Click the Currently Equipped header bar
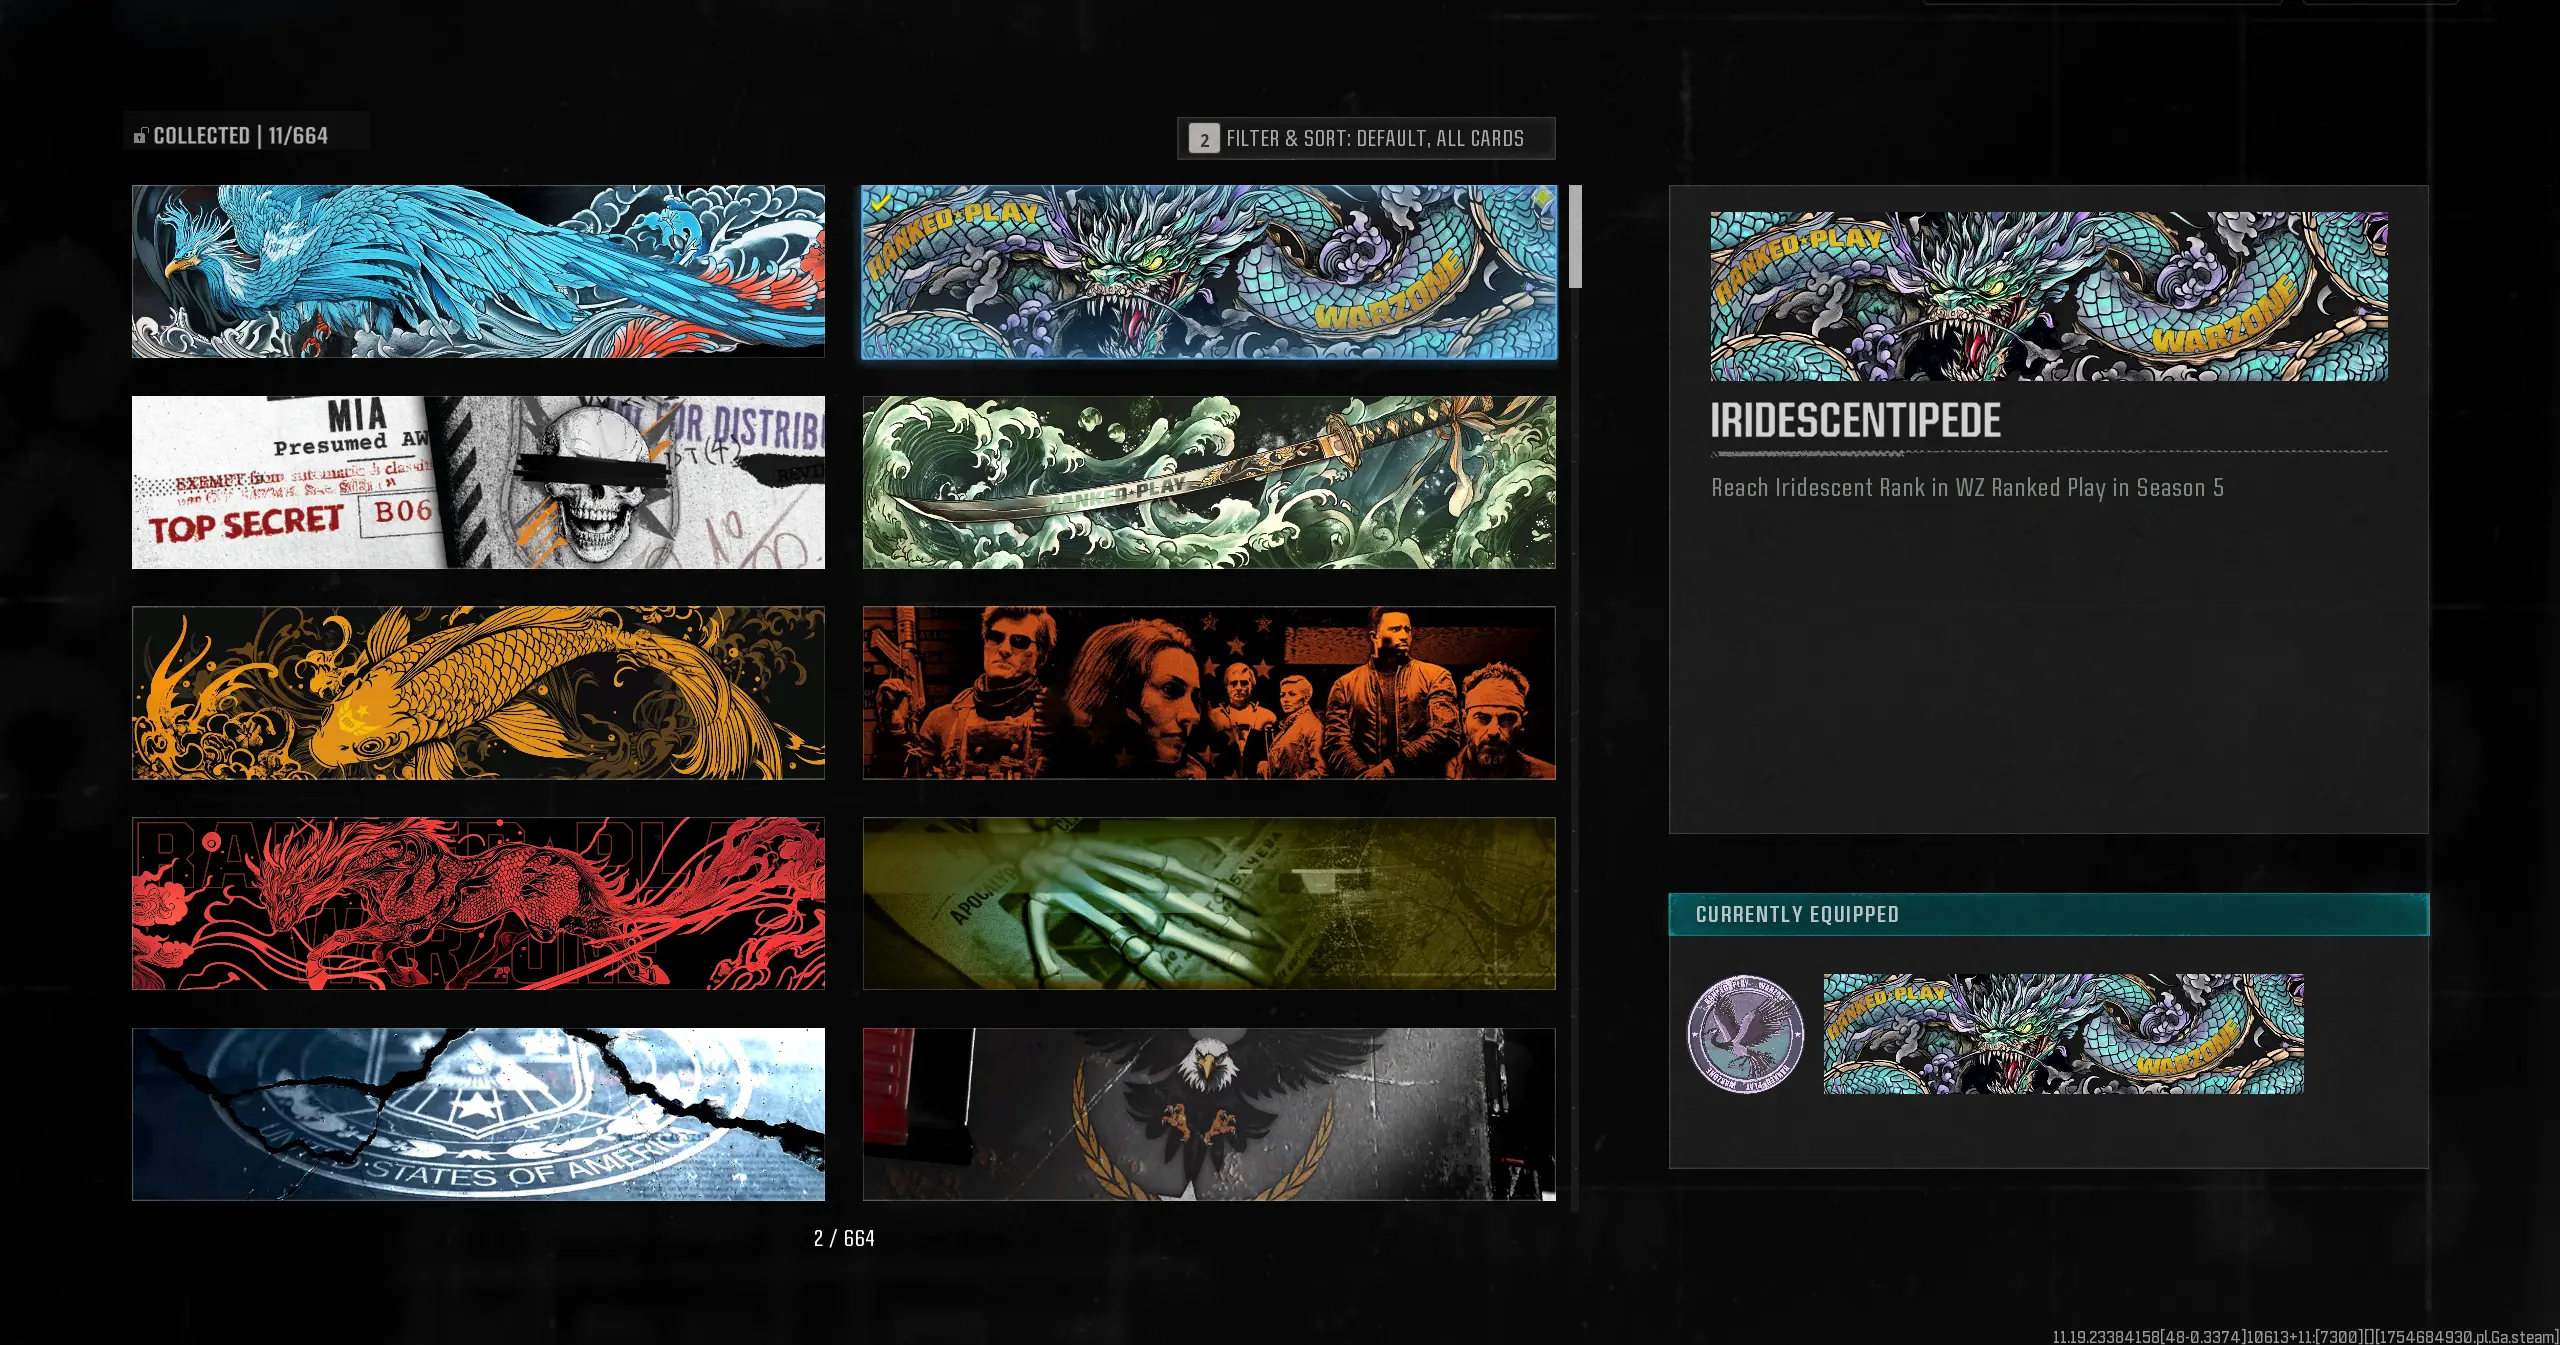The width and height of the screenshot is (2560, 1345). pyautogui.click(x=2048, y=914)
